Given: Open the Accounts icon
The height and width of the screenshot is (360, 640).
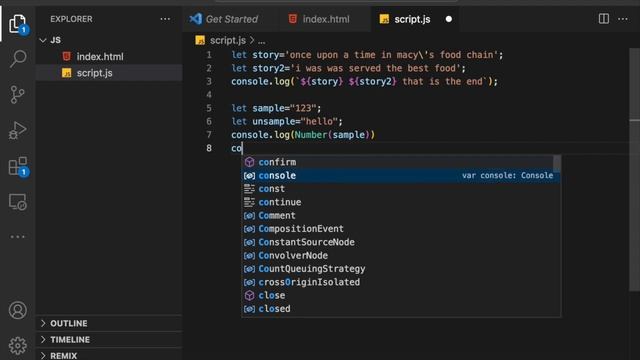Looking at the screenshot, I should click(x=18, y=310).
